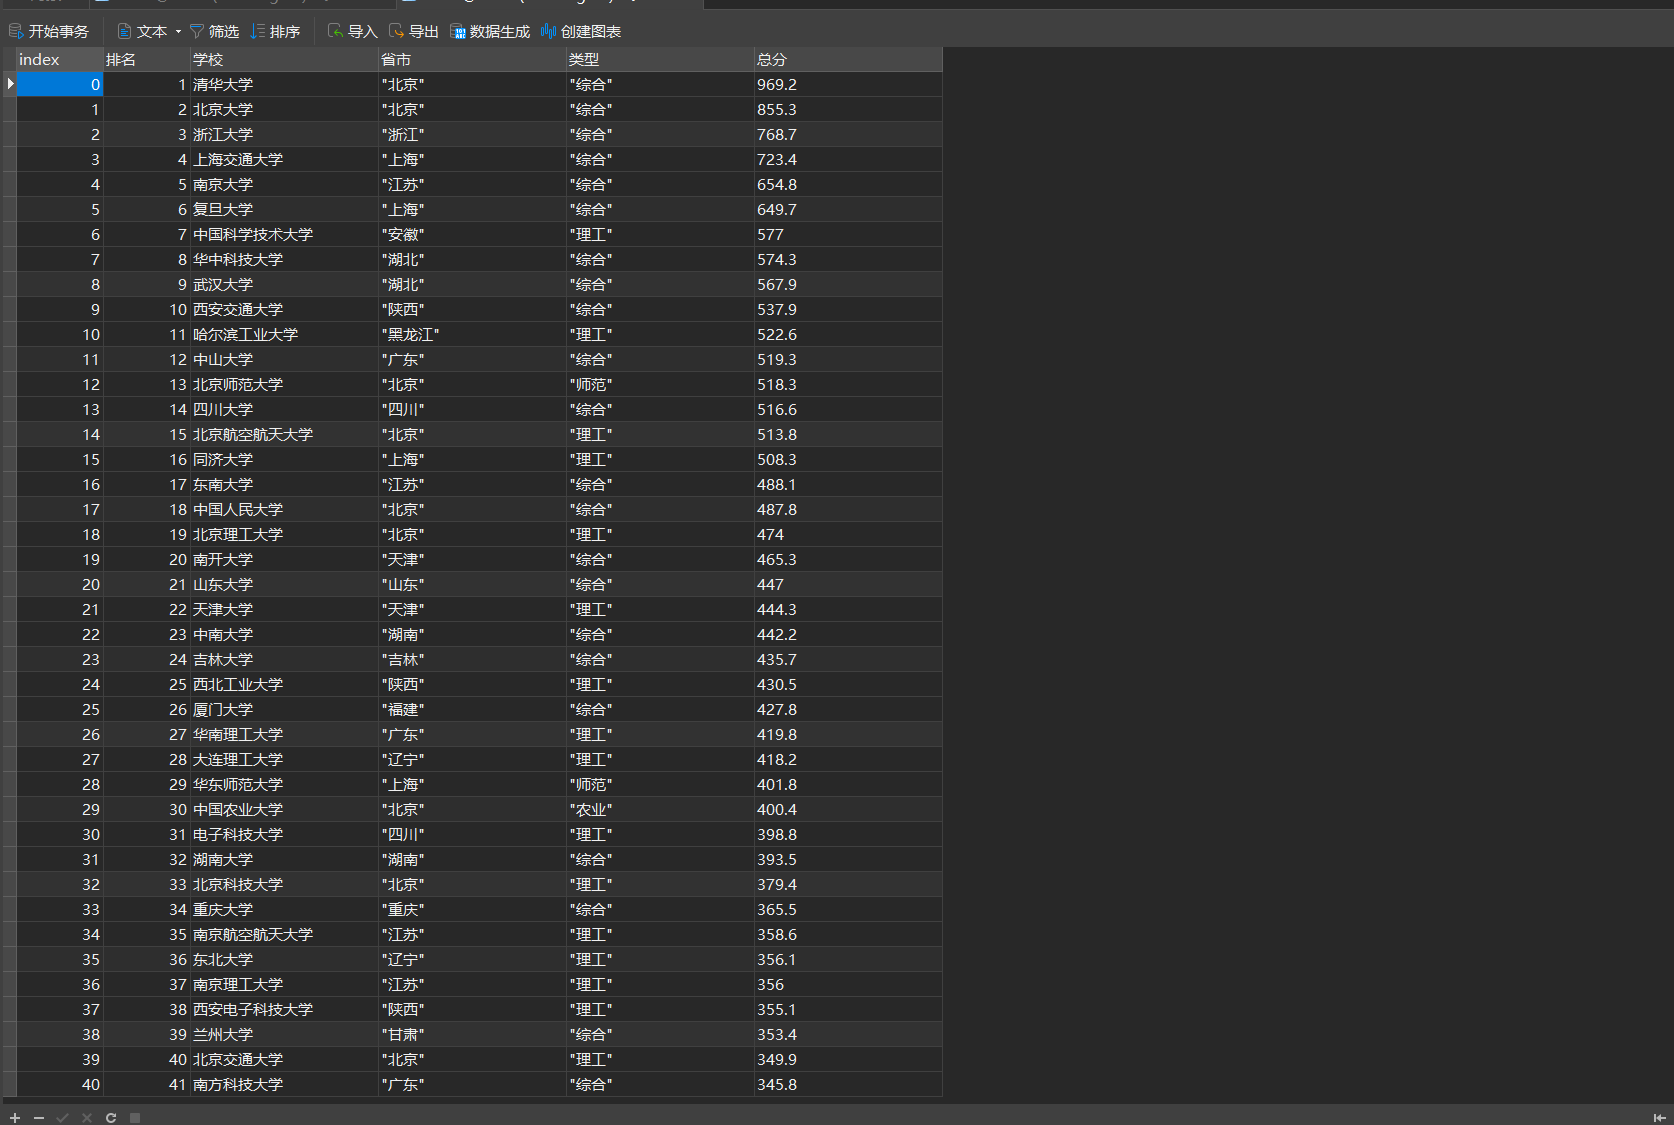1674x1125 pixels.
Task: Select the 浙江大学 cell
Action: 284,134
